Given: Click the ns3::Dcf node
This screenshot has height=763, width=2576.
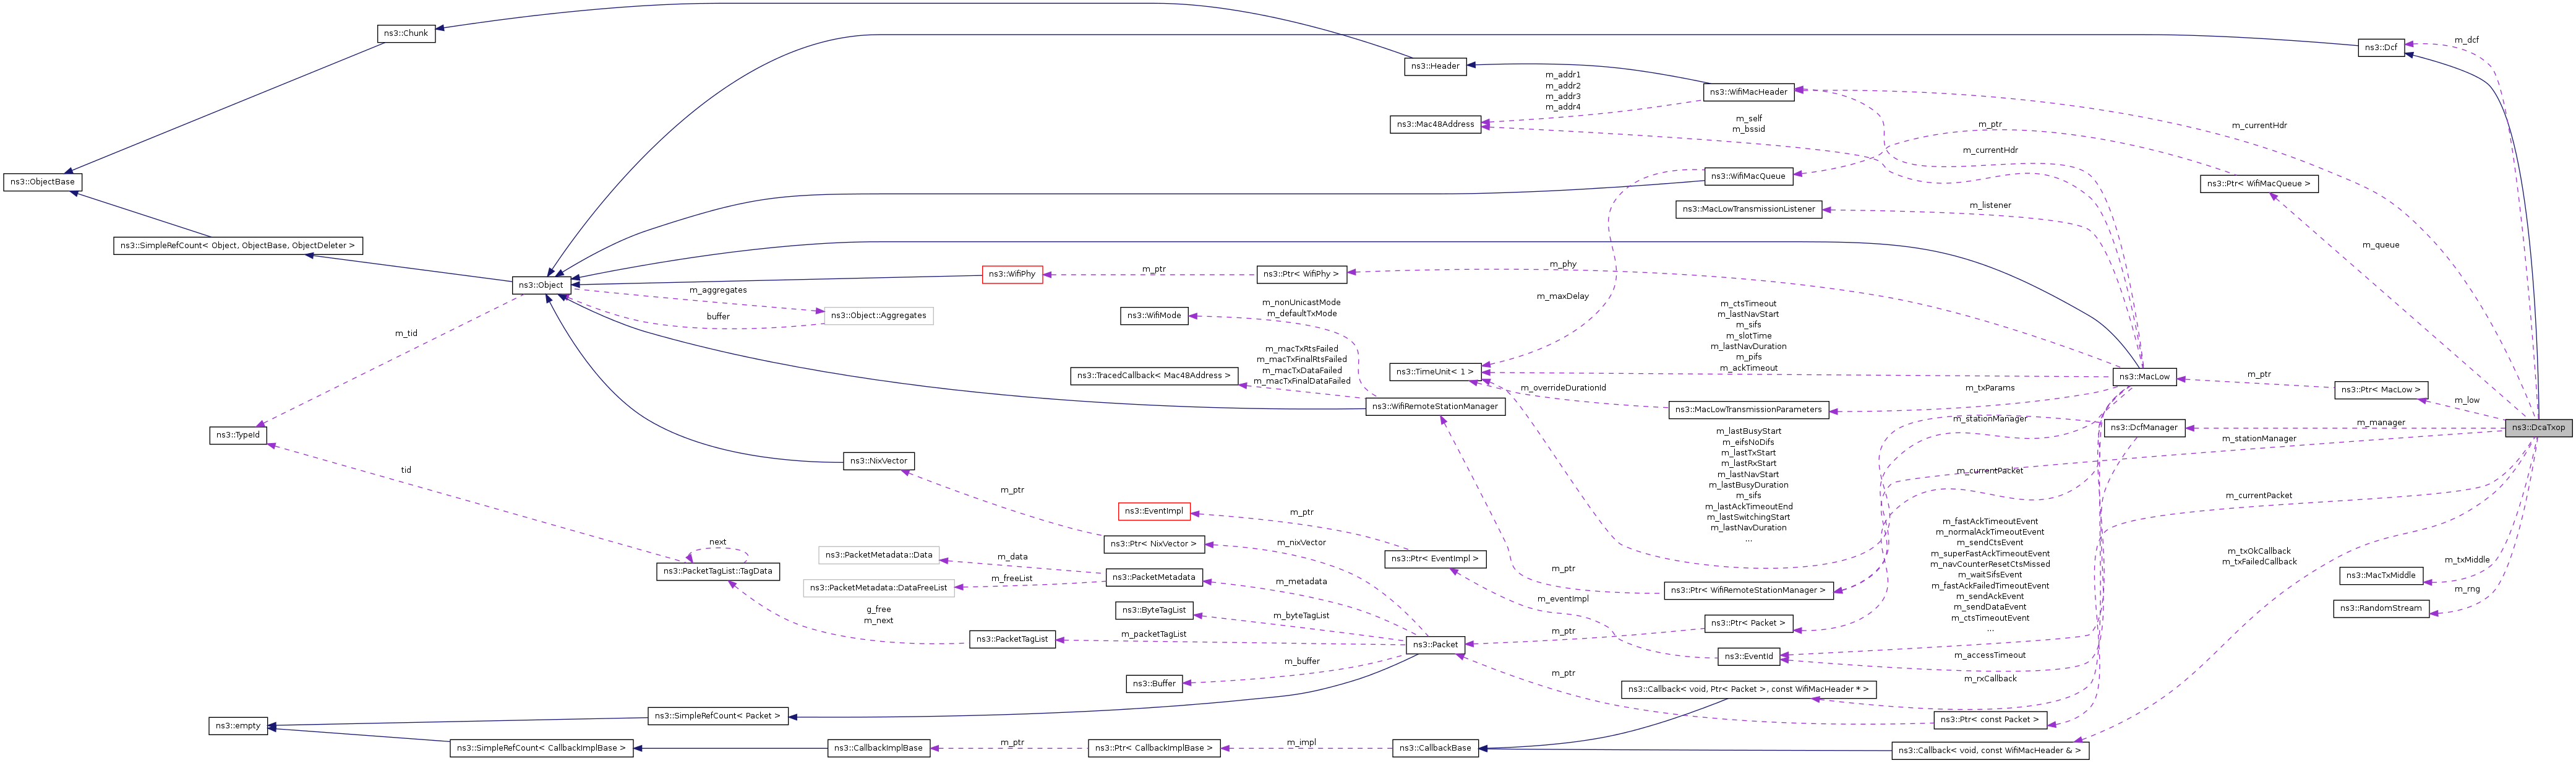Looking at the screenshot, I should 2381,47.
